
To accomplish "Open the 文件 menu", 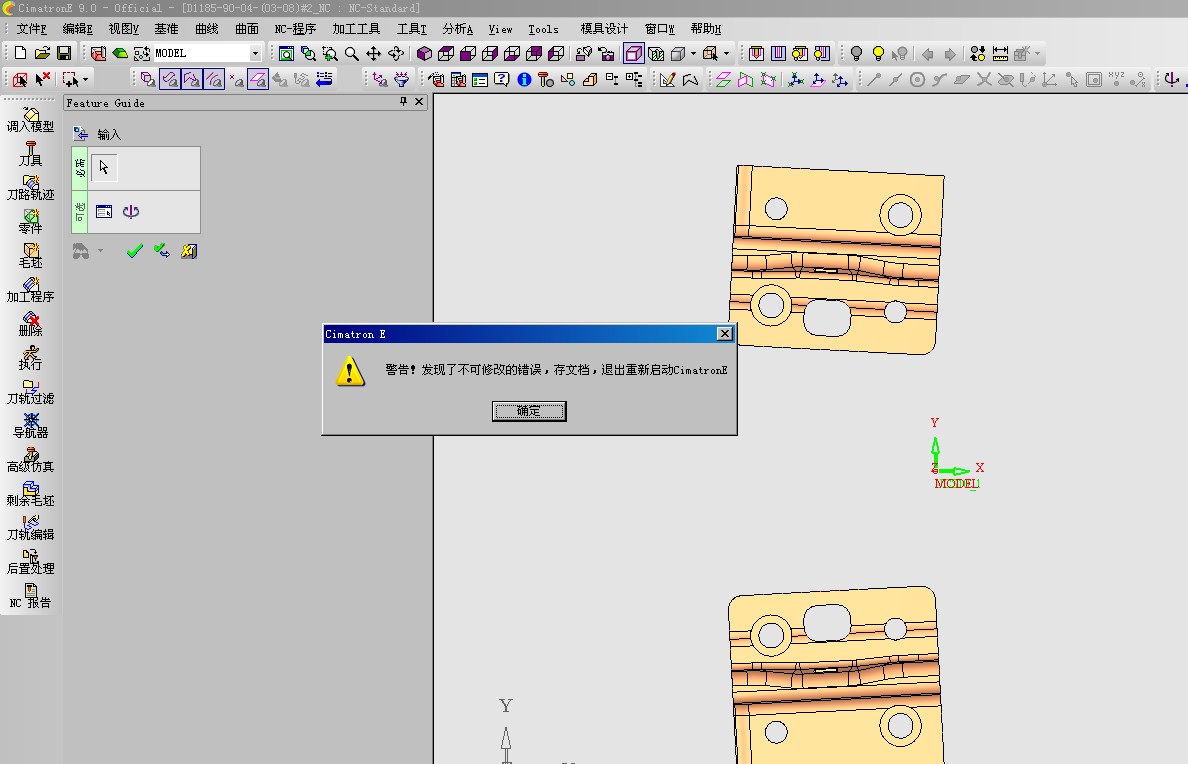I will pos(31,29).
